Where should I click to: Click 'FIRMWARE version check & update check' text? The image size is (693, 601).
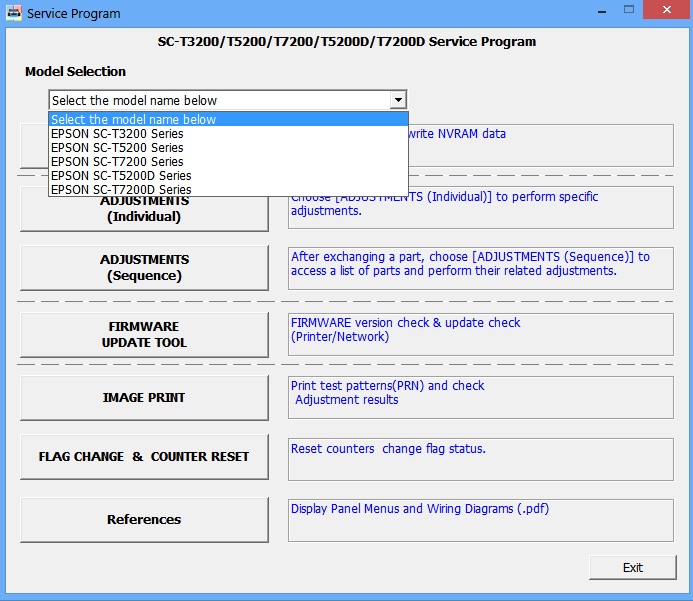(405, 323)
